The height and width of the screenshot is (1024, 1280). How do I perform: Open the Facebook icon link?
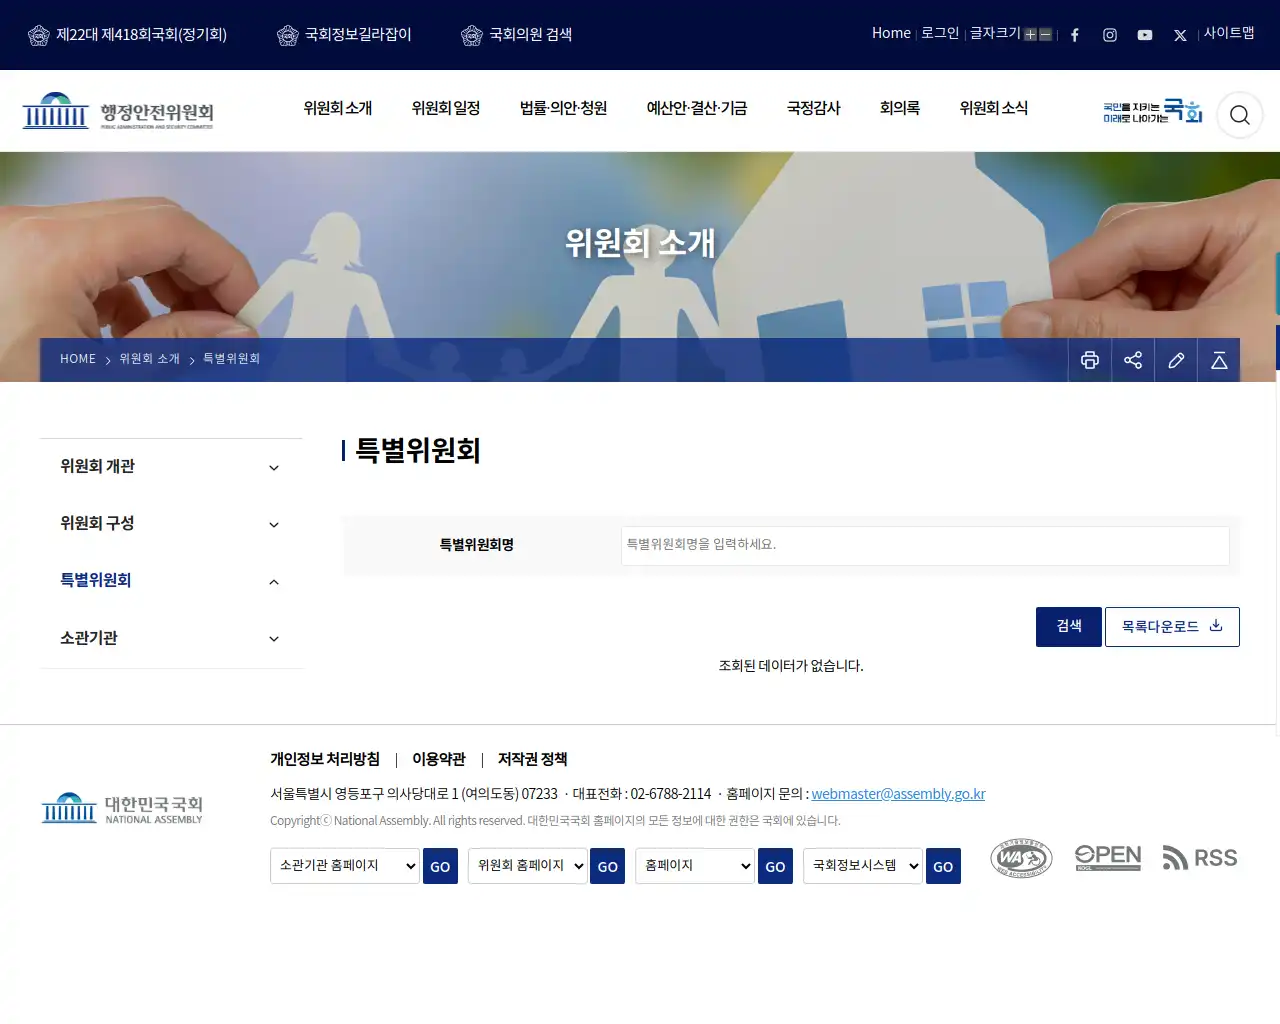[1075, 35]
